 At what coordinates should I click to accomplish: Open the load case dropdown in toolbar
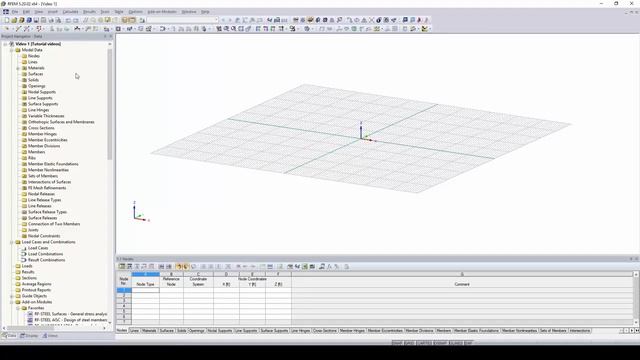tap(216, 20)
